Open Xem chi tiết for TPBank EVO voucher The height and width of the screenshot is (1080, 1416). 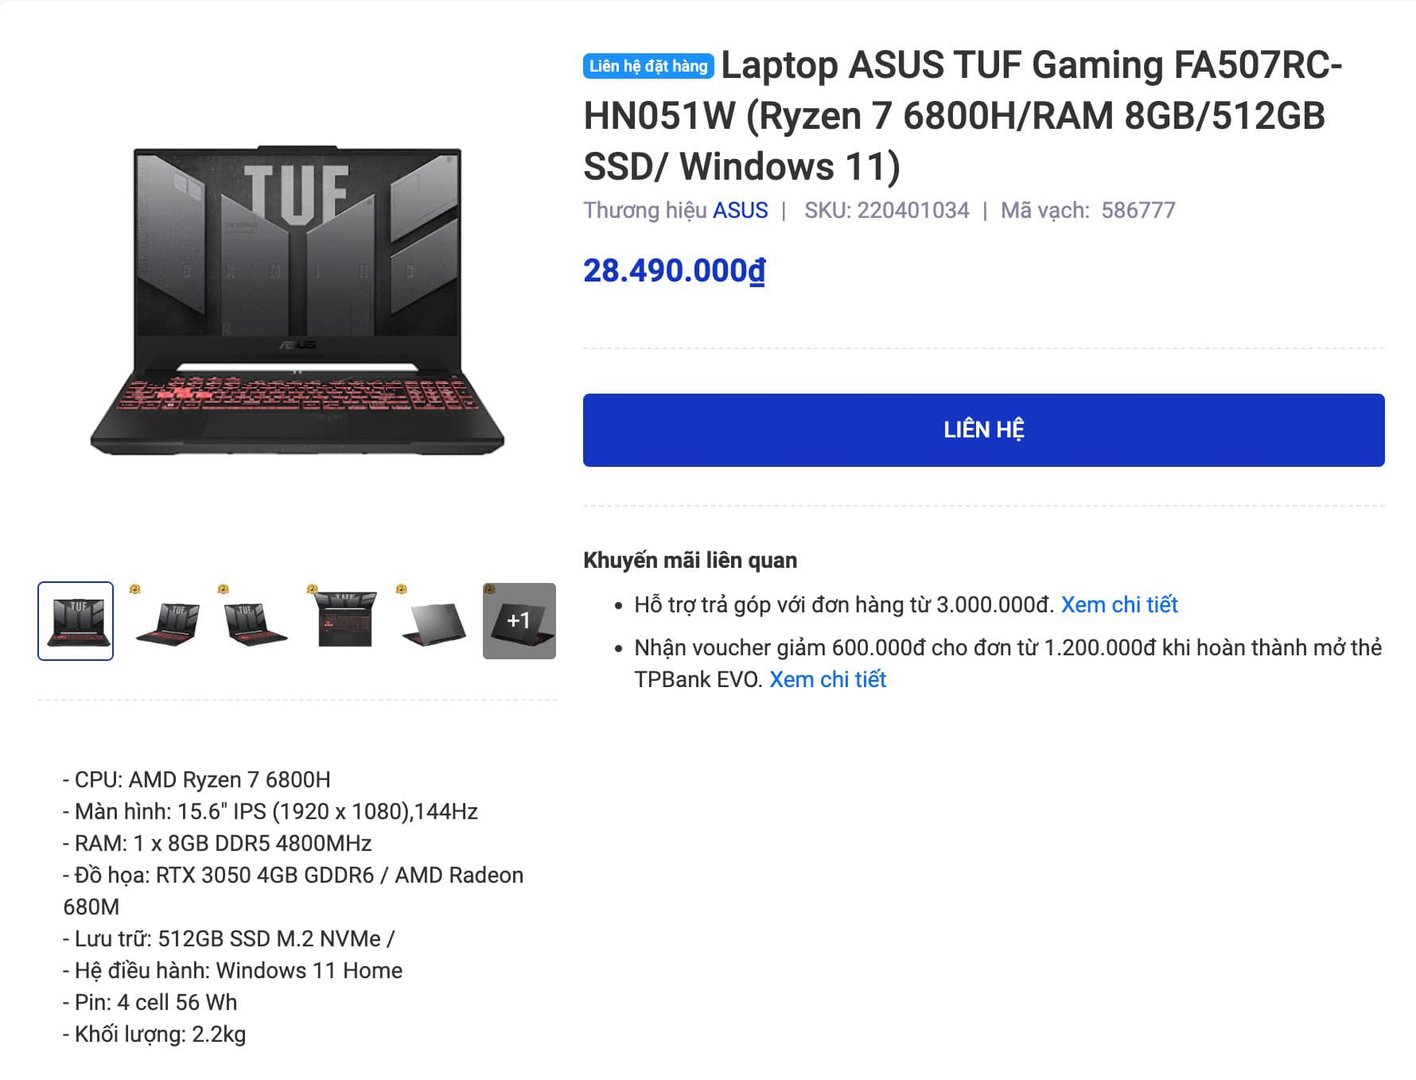pyautogui.click(x=828, y=680)
